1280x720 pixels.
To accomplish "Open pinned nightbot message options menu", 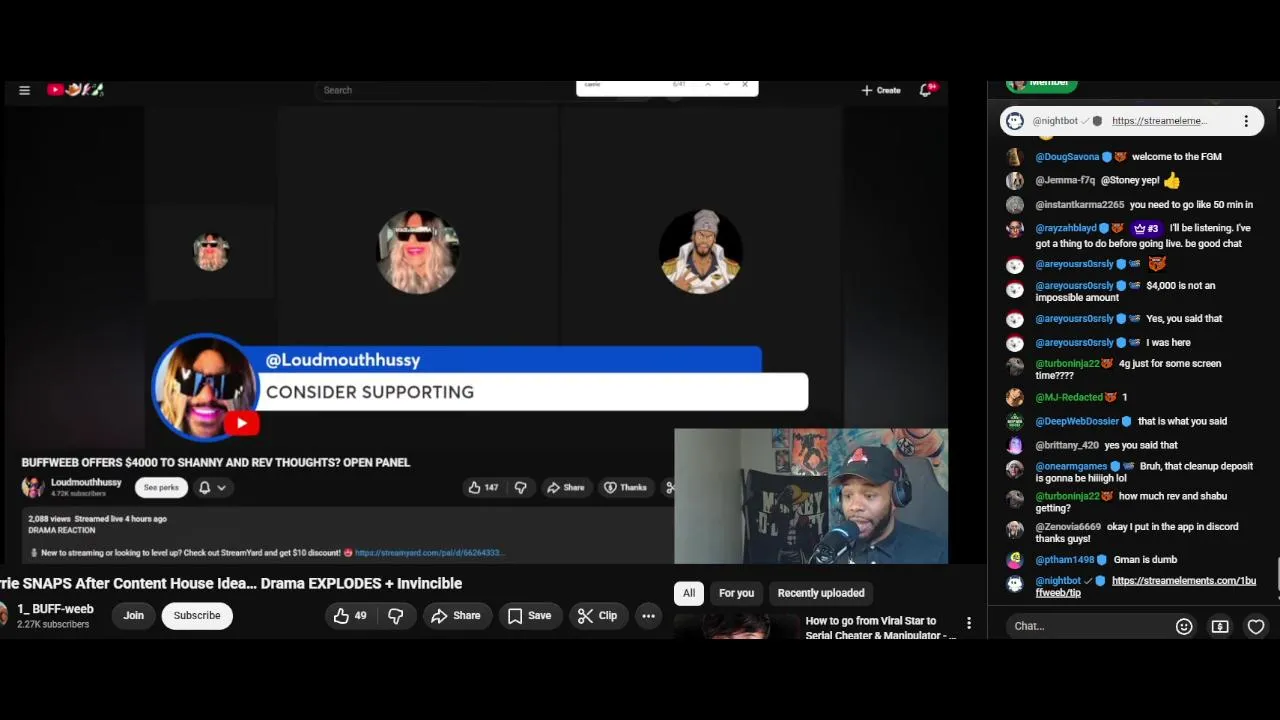I will coord(1246,121).
